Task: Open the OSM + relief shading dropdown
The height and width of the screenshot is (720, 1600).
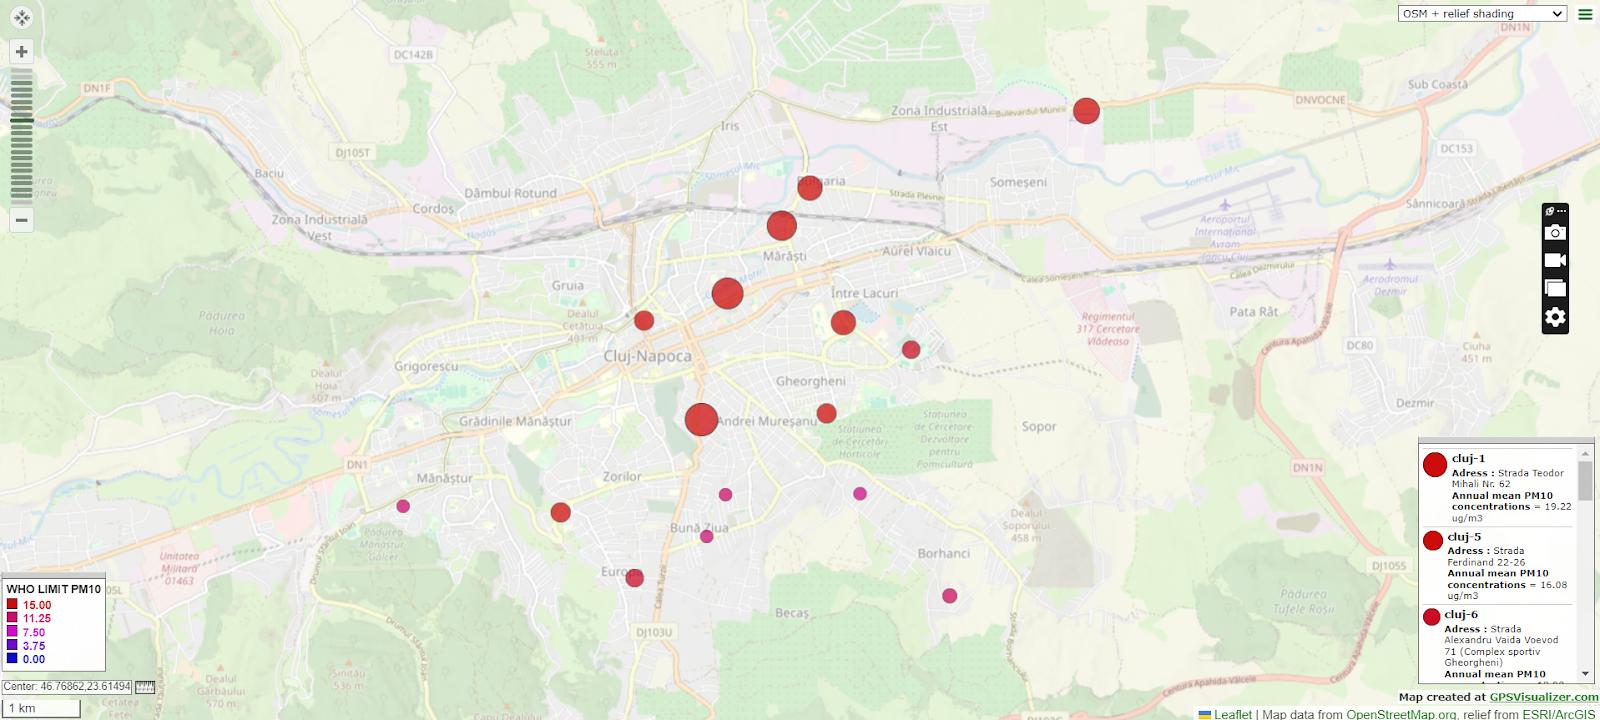Action: 1481,14
